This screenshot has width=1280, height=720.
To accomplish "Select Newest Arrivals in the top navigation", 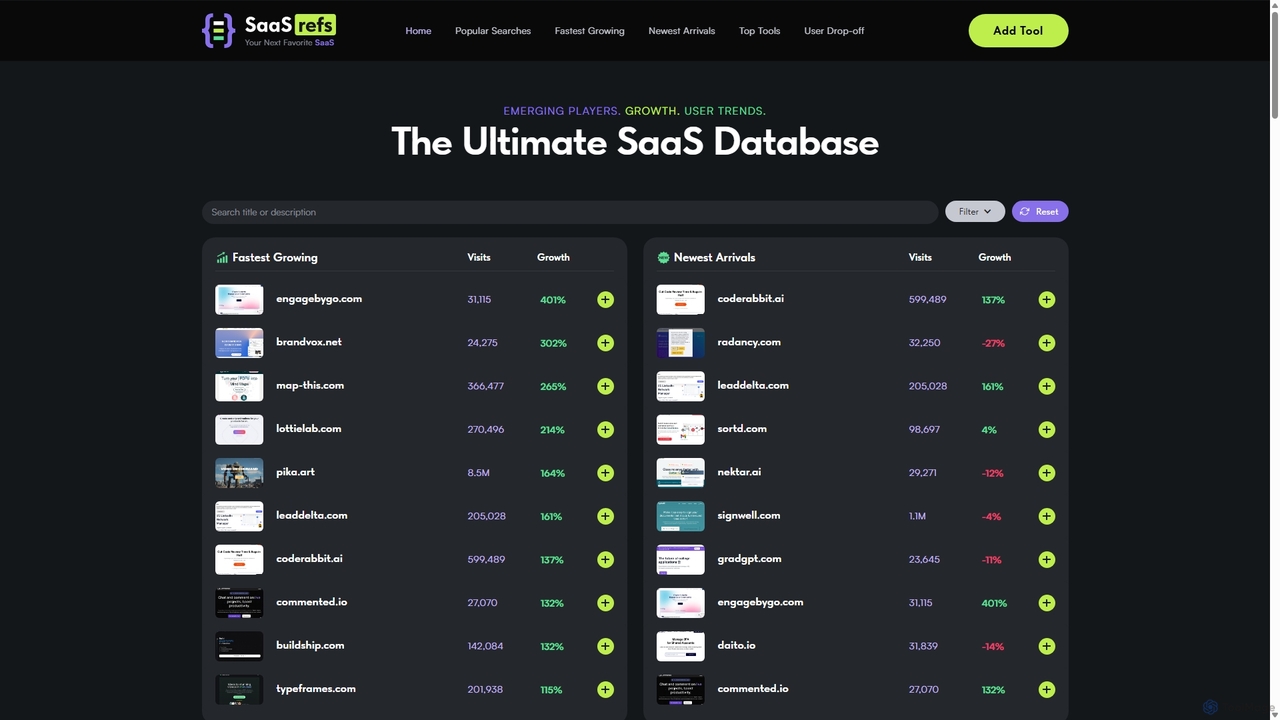I will click(682, 31).
